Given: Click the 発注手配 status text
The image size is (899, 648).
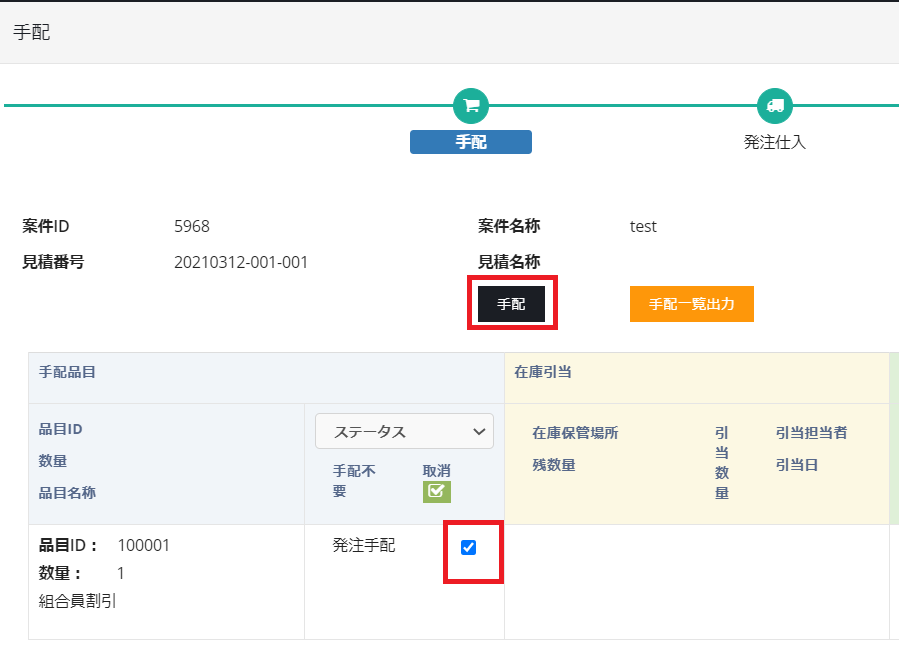Looking at the screenshot, I should pos(364,545).
